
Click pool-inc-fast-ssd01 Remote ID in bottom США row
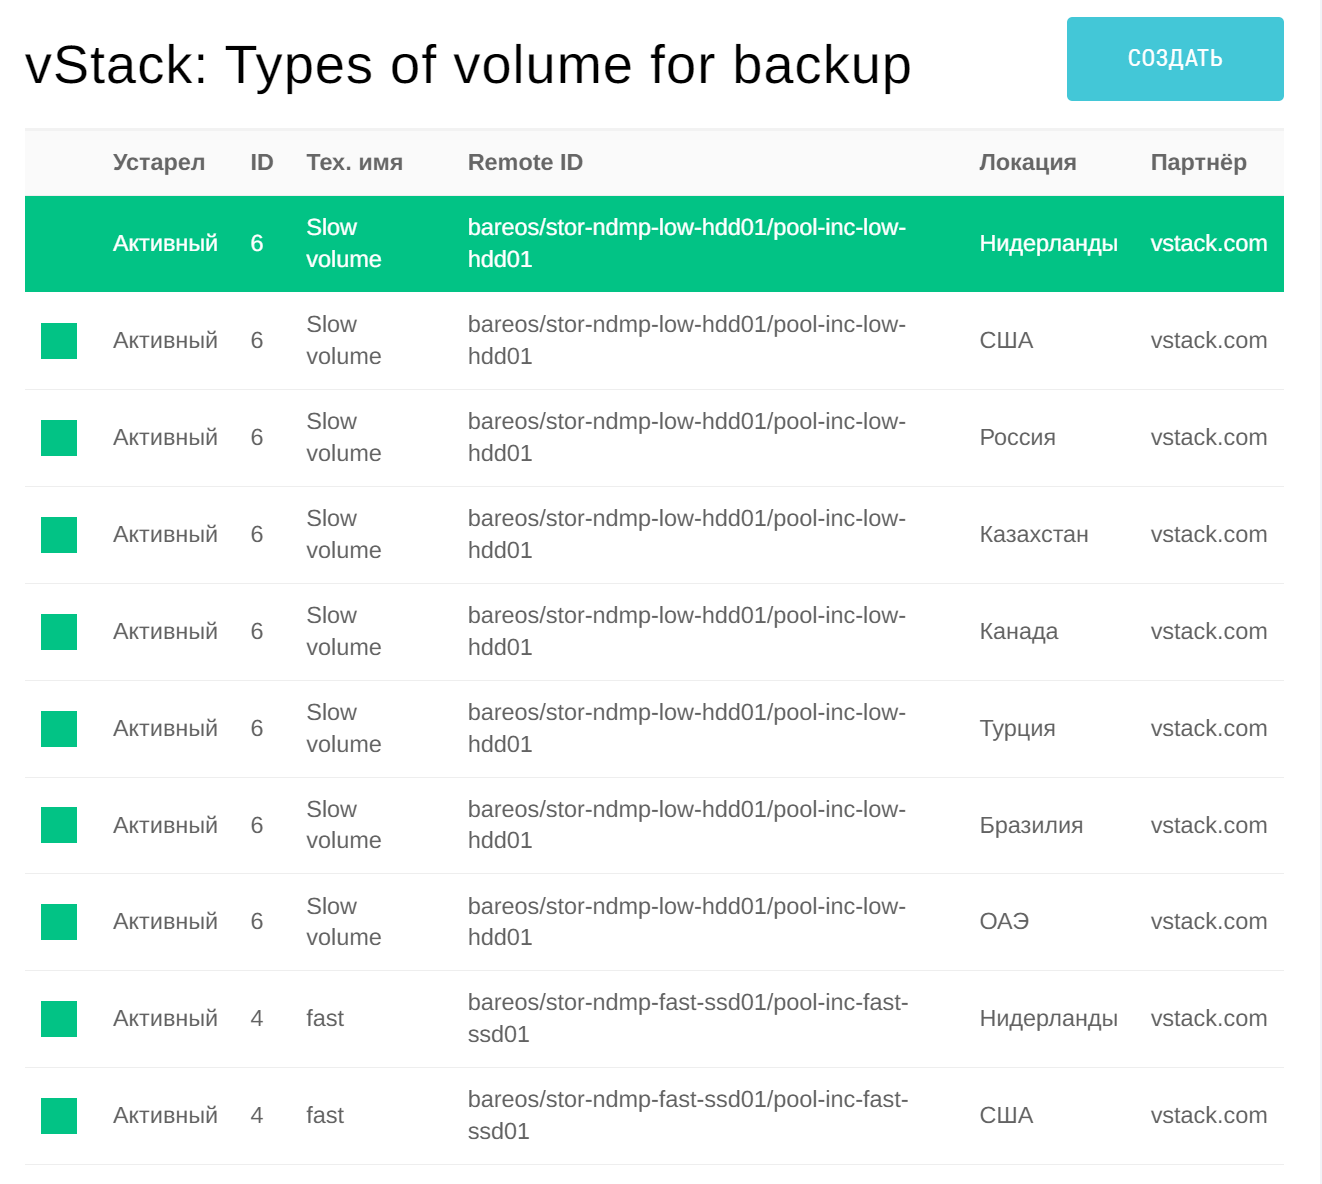coord(688,1115)
